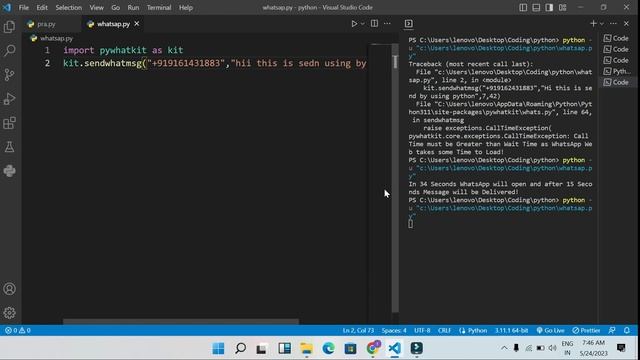
Task: Open the Run and Debug view
Action: (9, 99)
